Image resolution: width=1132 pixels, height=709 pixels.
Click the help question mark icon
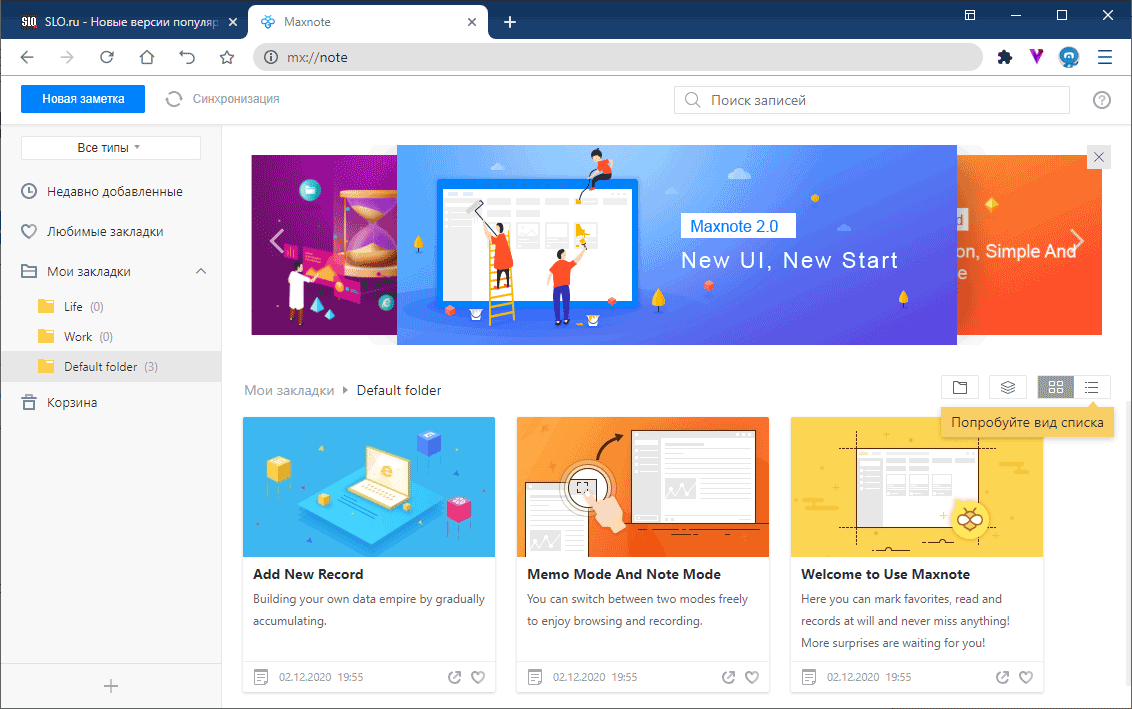point(1102,100)
